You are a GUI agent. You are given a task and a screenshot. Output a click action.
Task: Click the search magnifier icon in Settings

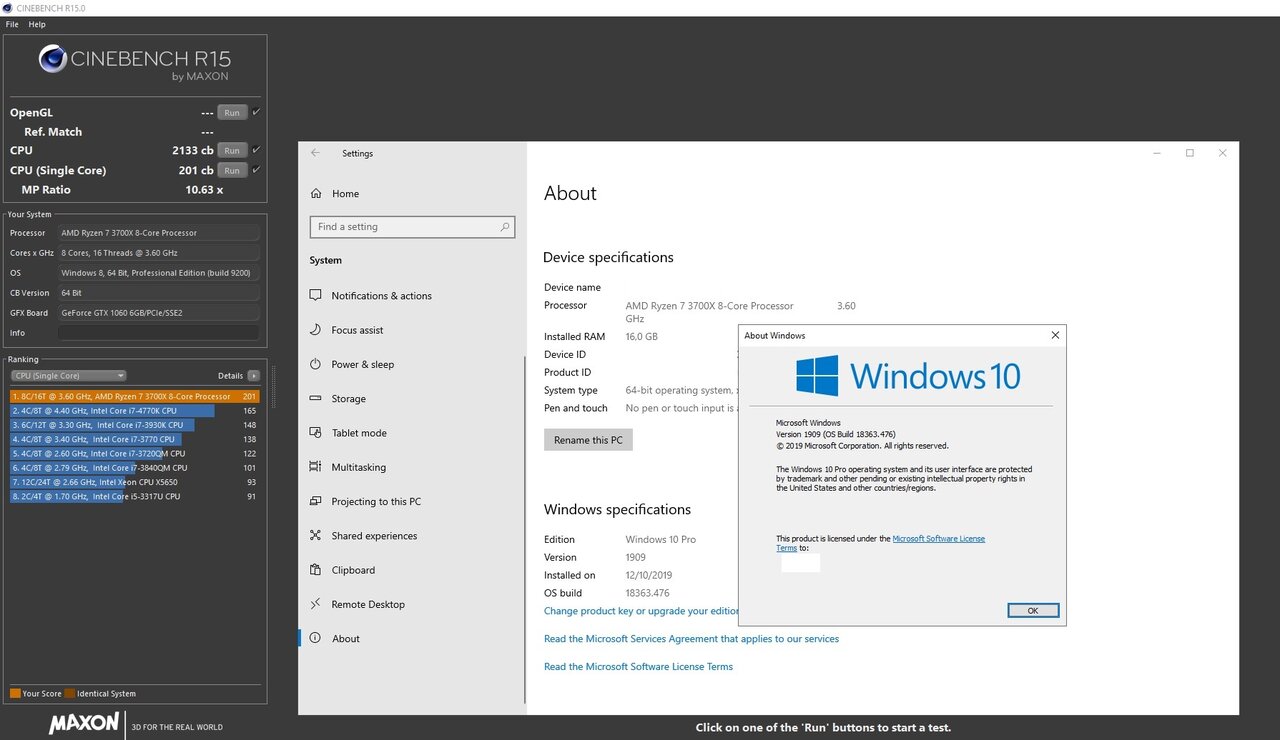505,227
